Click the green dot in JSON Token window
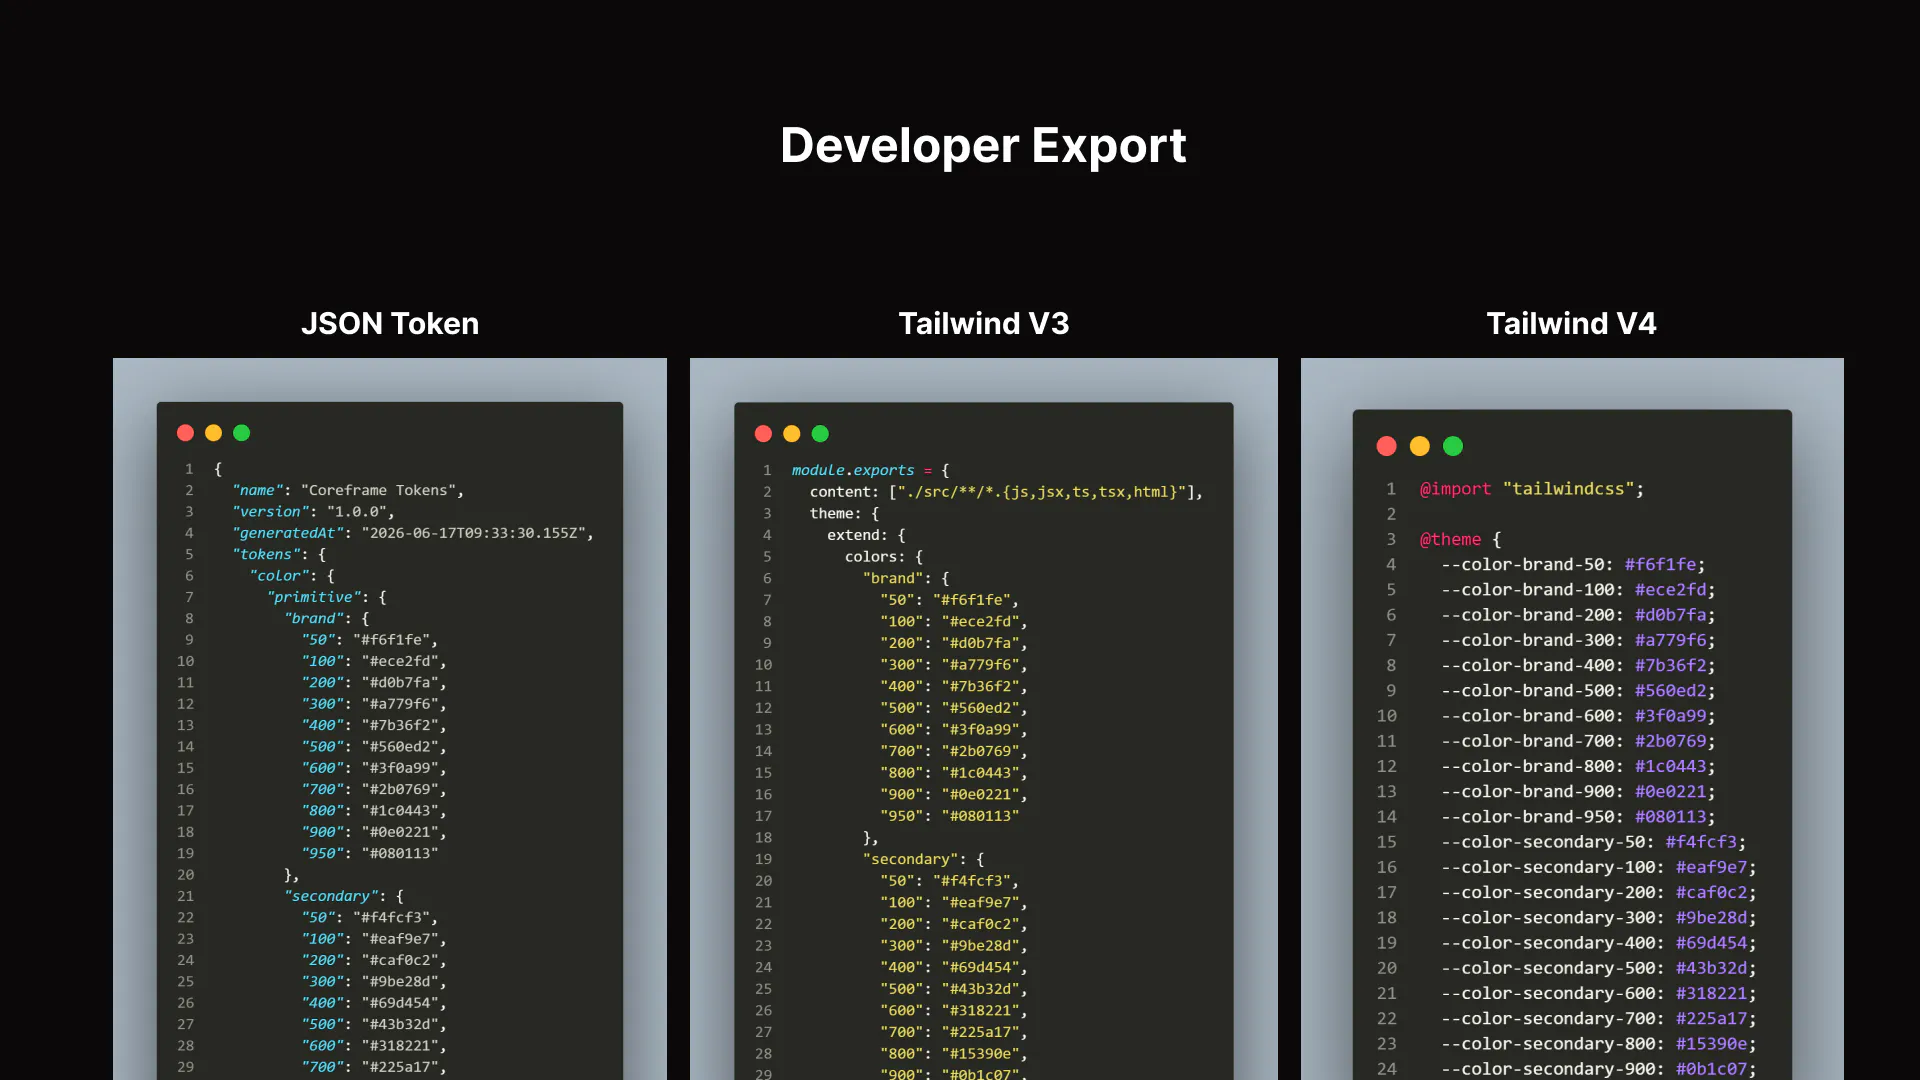The height and width of the screenshot is (1080, 1920). 241,433
